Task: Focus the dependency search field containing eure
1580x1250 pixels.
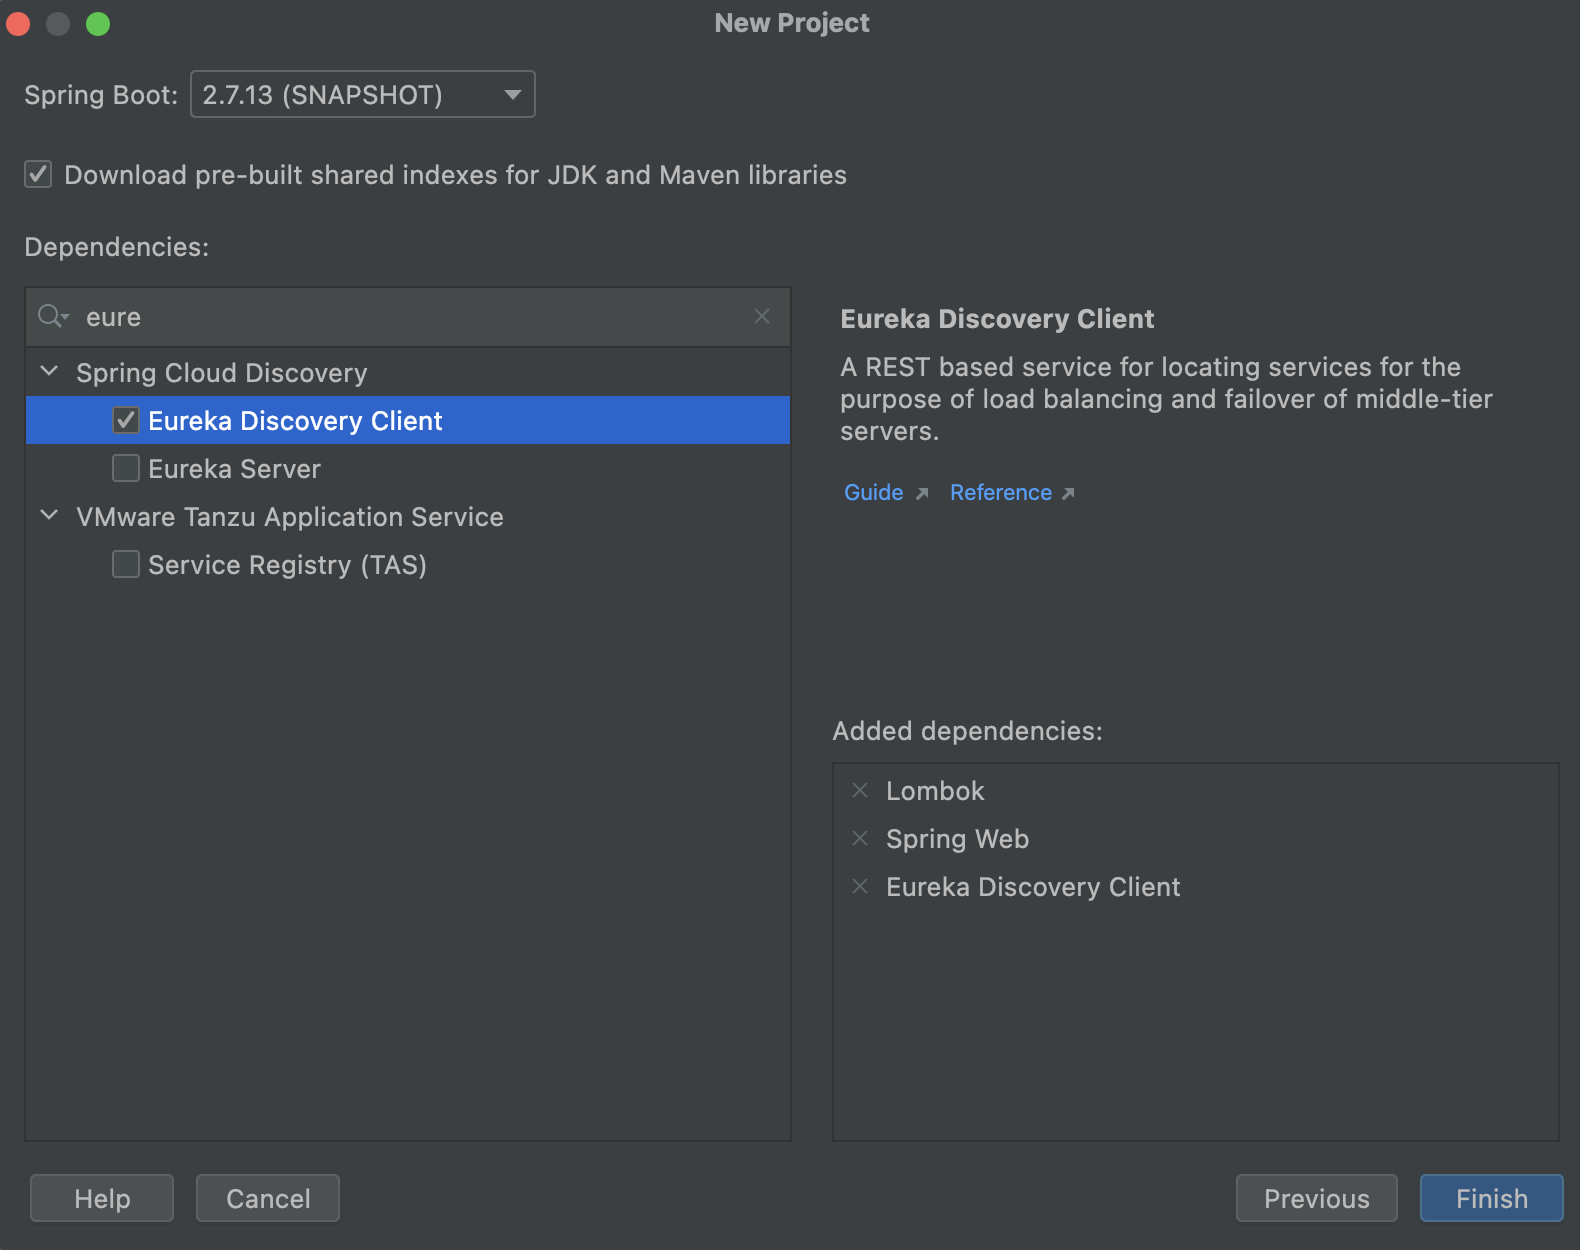Action: tap(408, 317)
